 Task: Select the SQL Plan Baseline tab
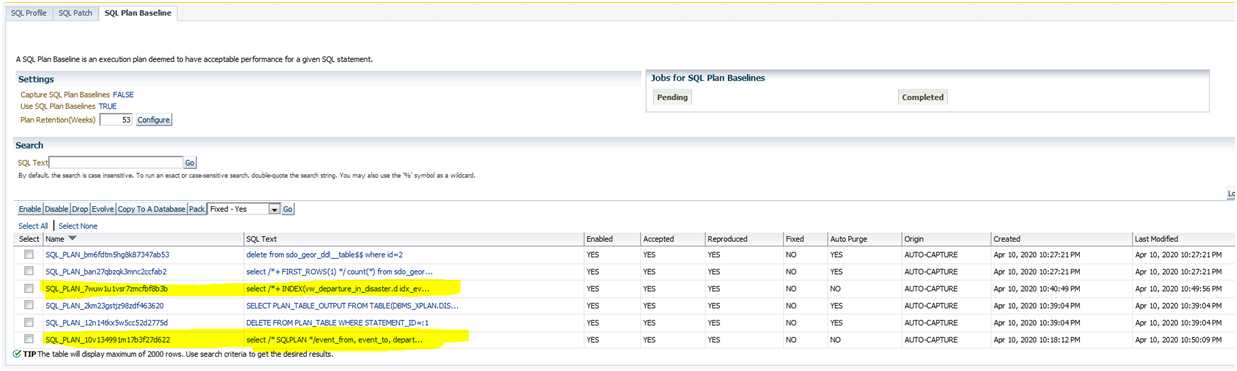(x=138, y=12)
